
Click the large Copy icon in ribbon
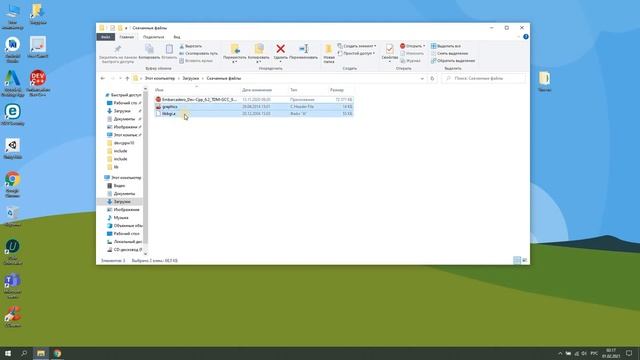(x=149, y=49)
